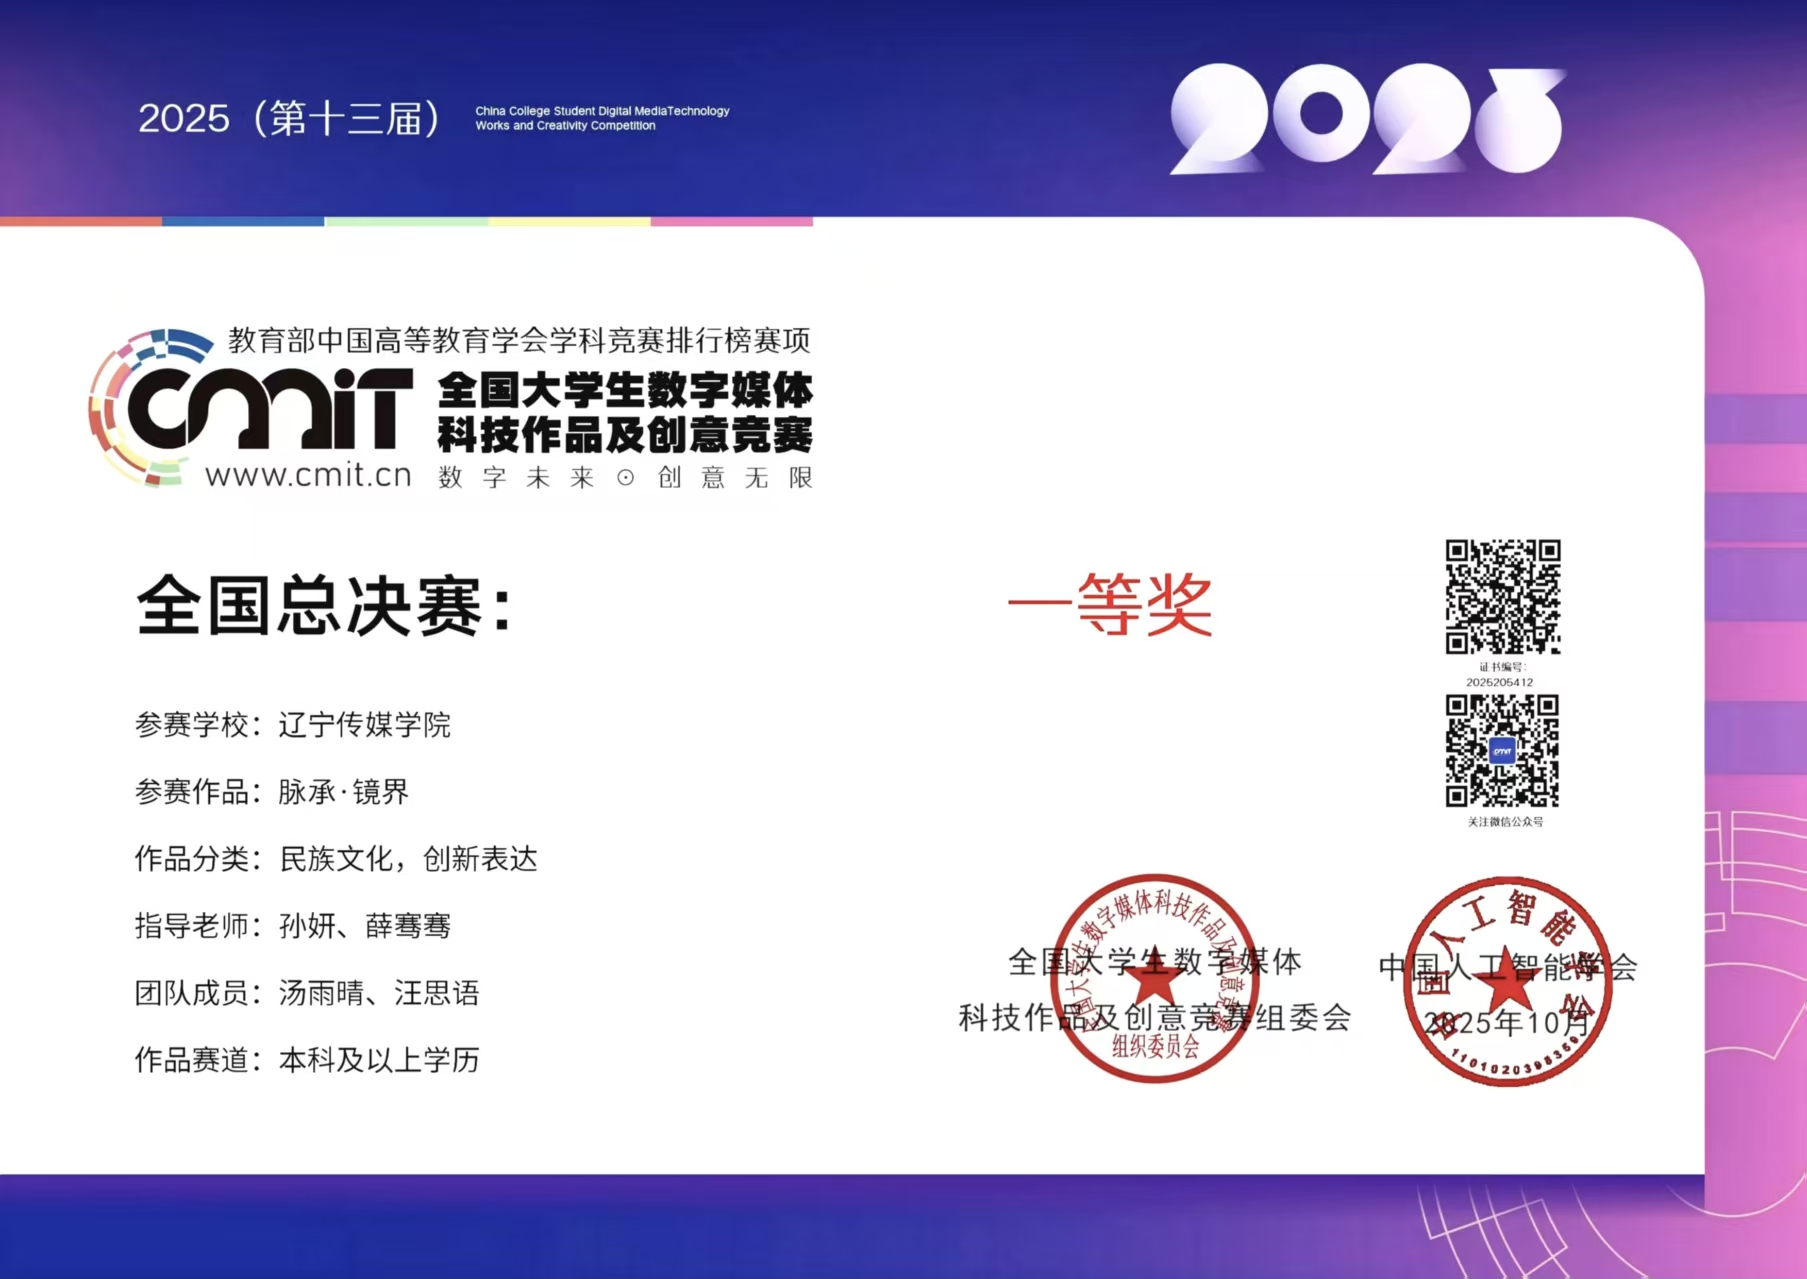Image resolution: width=1807 pixels, height=1279 pixels.
Task: Click the 2025（第十三届）header text
Action: coord(290,119)
